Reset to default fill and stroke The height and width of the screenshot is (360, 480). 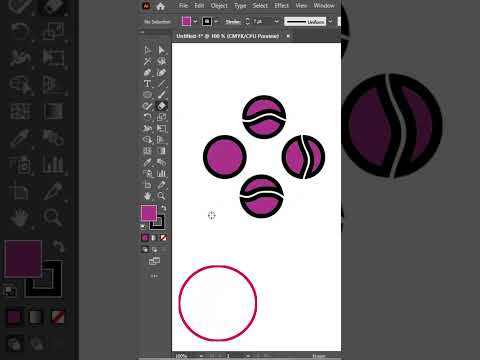[143, 227]
